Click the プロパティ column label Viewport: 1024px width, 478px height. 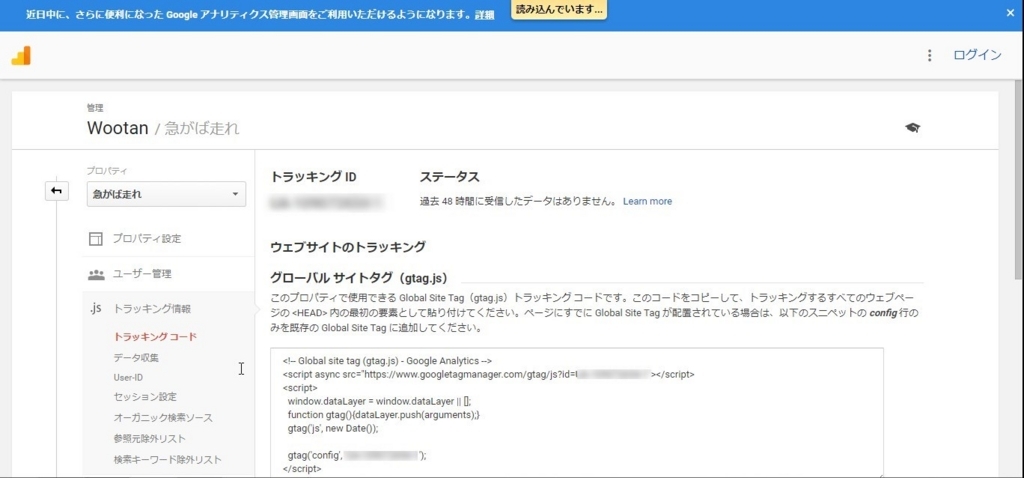[107, 171]
